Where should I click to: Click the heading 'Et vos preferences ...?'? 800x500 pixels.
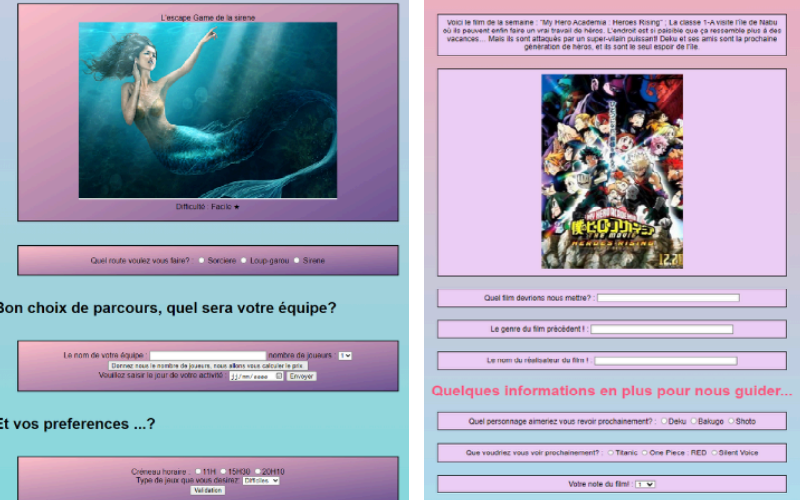(x=77, y=423)
